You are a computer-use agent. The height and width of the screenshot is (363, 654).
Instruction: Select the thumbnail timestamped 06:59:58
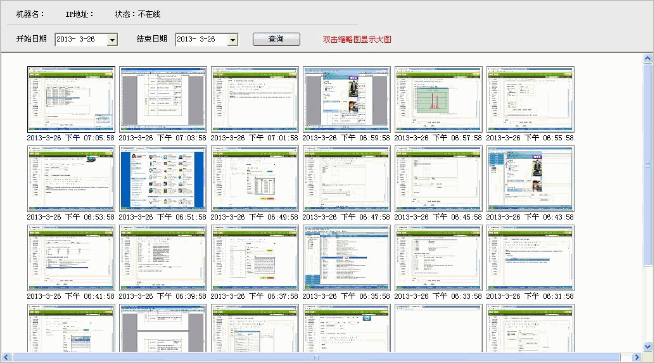pyautogui.click(x=347, y=99)
